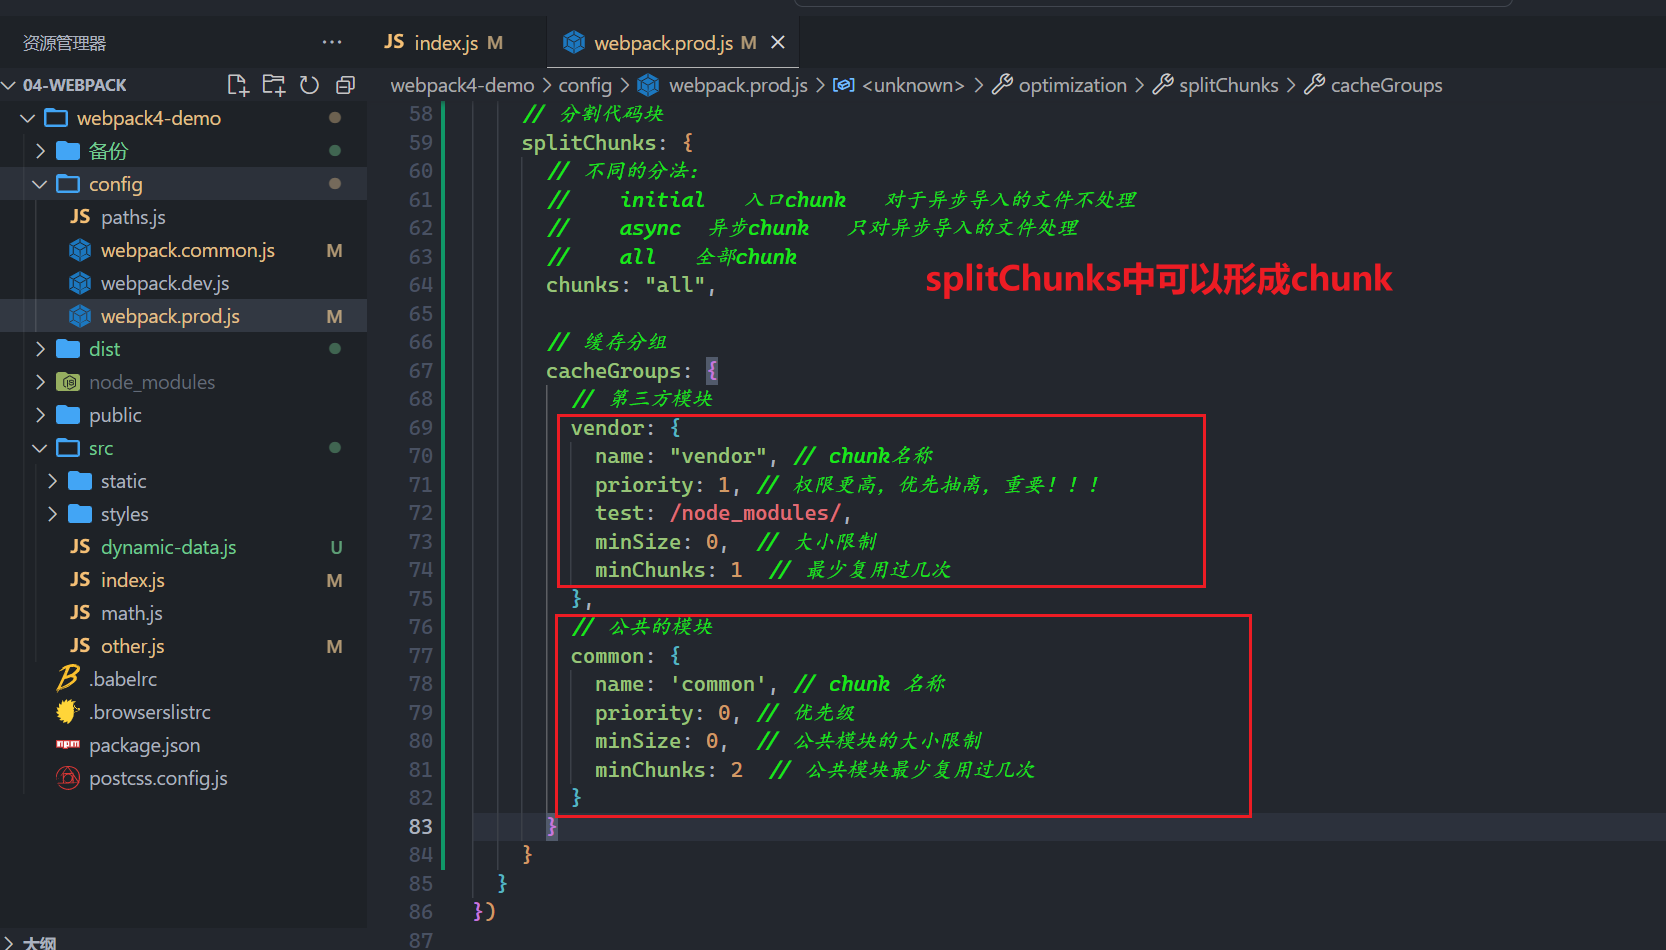Image resolution: width=1666 pixels, height=950 pixels.
Task: Click the 'splitChunks' key on line 59
Action: tap(588, 143)
